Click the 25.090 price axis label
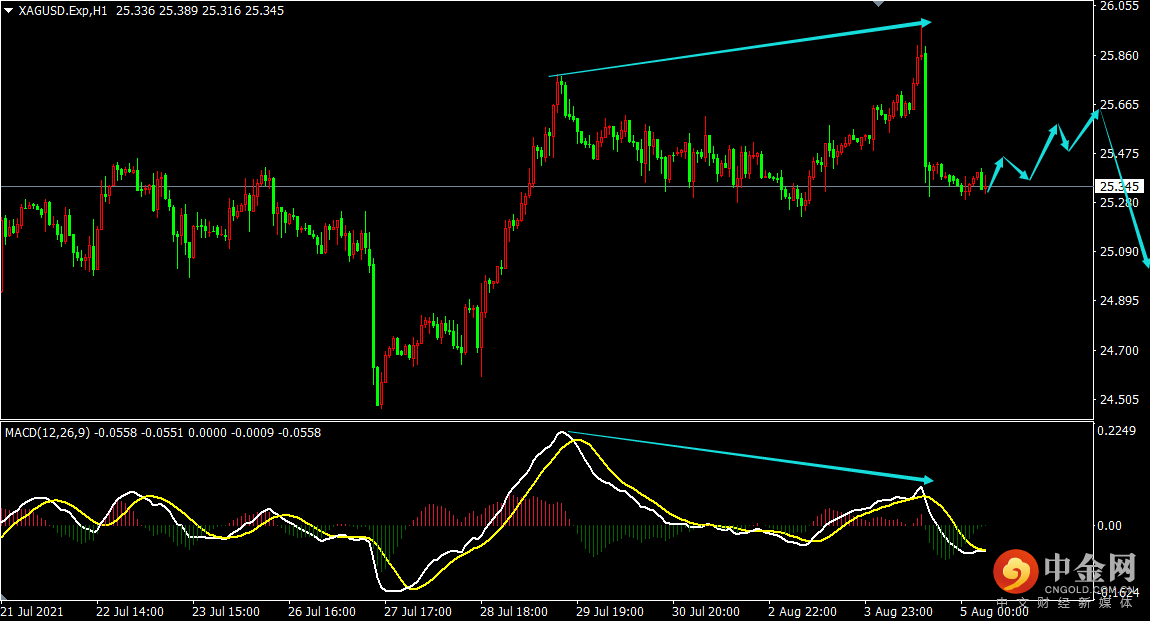This screenshot has height=621, width=1150. pyautogui.click(x=1119, y=251)
